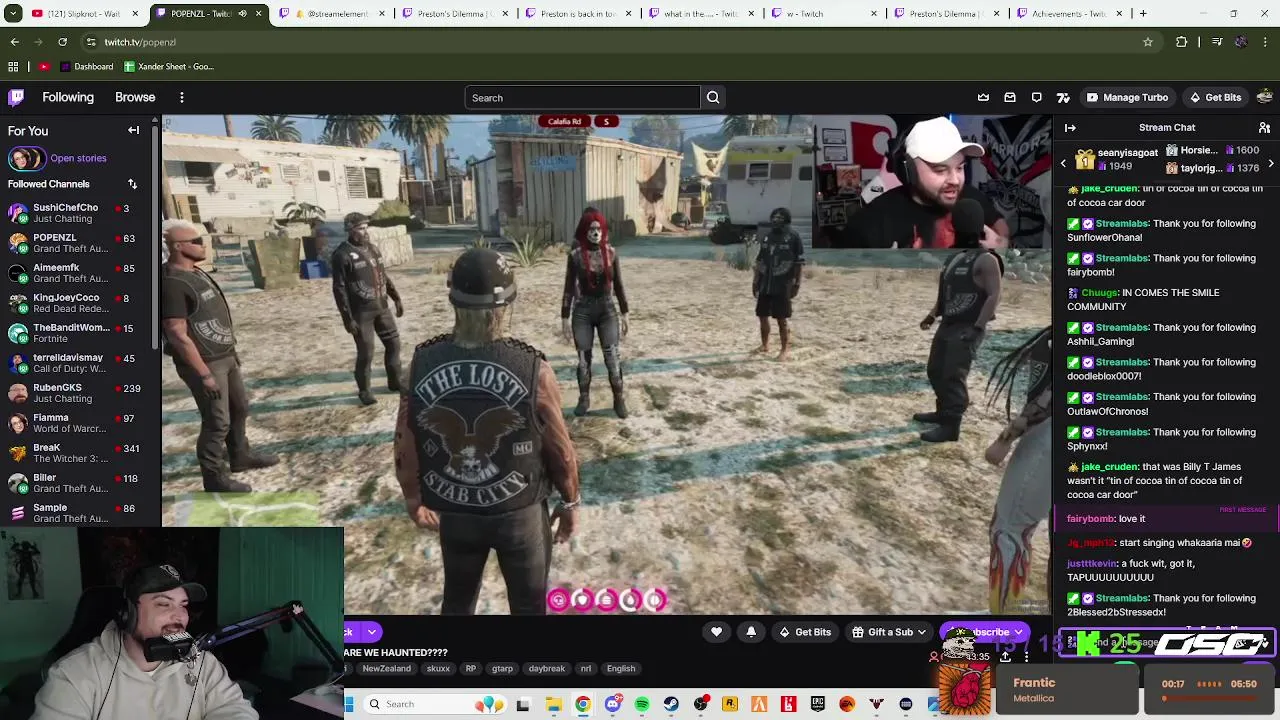The image size is (1280, 720).
Task: Open the Dashboard bookmark
Action: 87,66
